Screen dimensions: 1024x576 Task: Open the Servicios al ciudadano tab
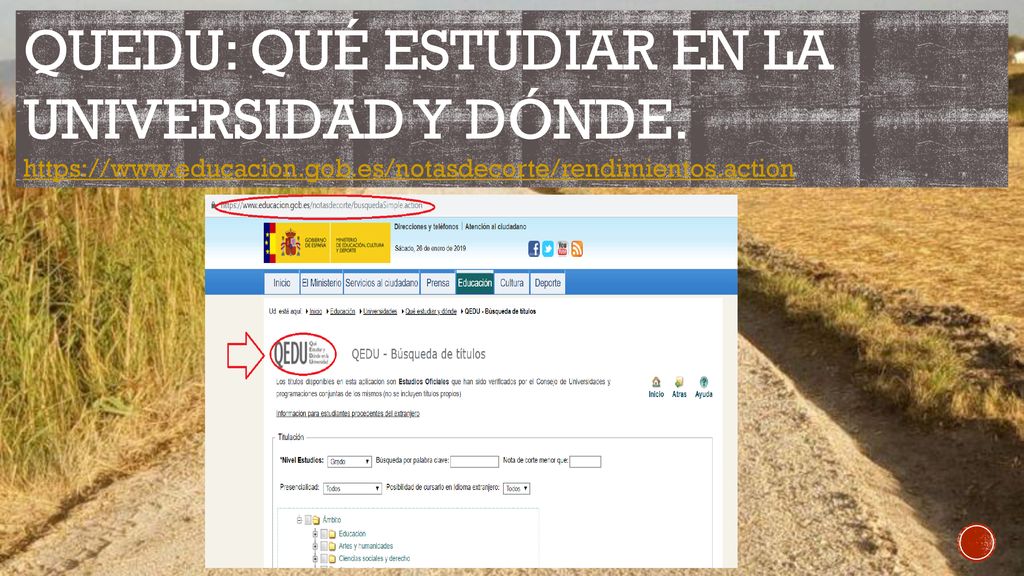point(381,283)
